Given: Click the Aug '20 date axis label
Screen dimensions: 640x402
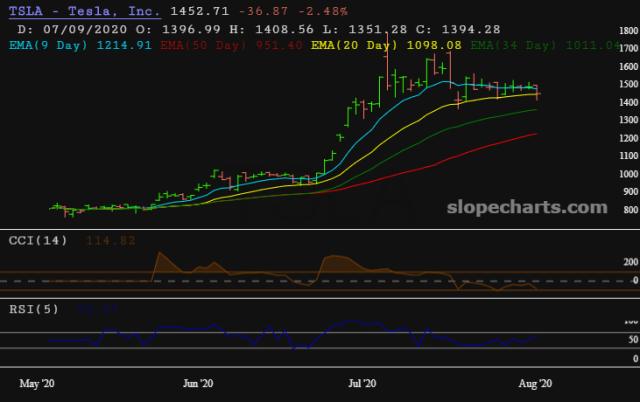Looking at the screenshot, I should point(535,383).
